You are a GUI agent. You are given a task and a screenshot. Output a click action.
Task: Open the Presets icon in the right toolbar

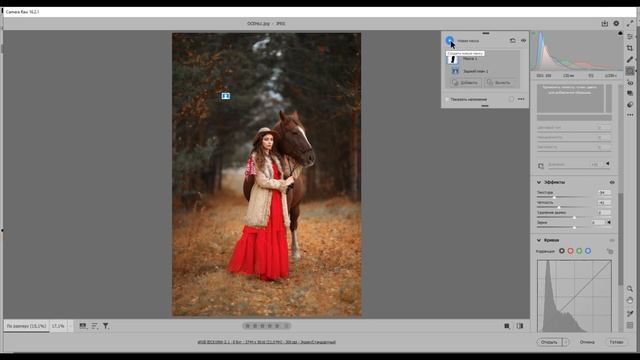click(630, 104)
